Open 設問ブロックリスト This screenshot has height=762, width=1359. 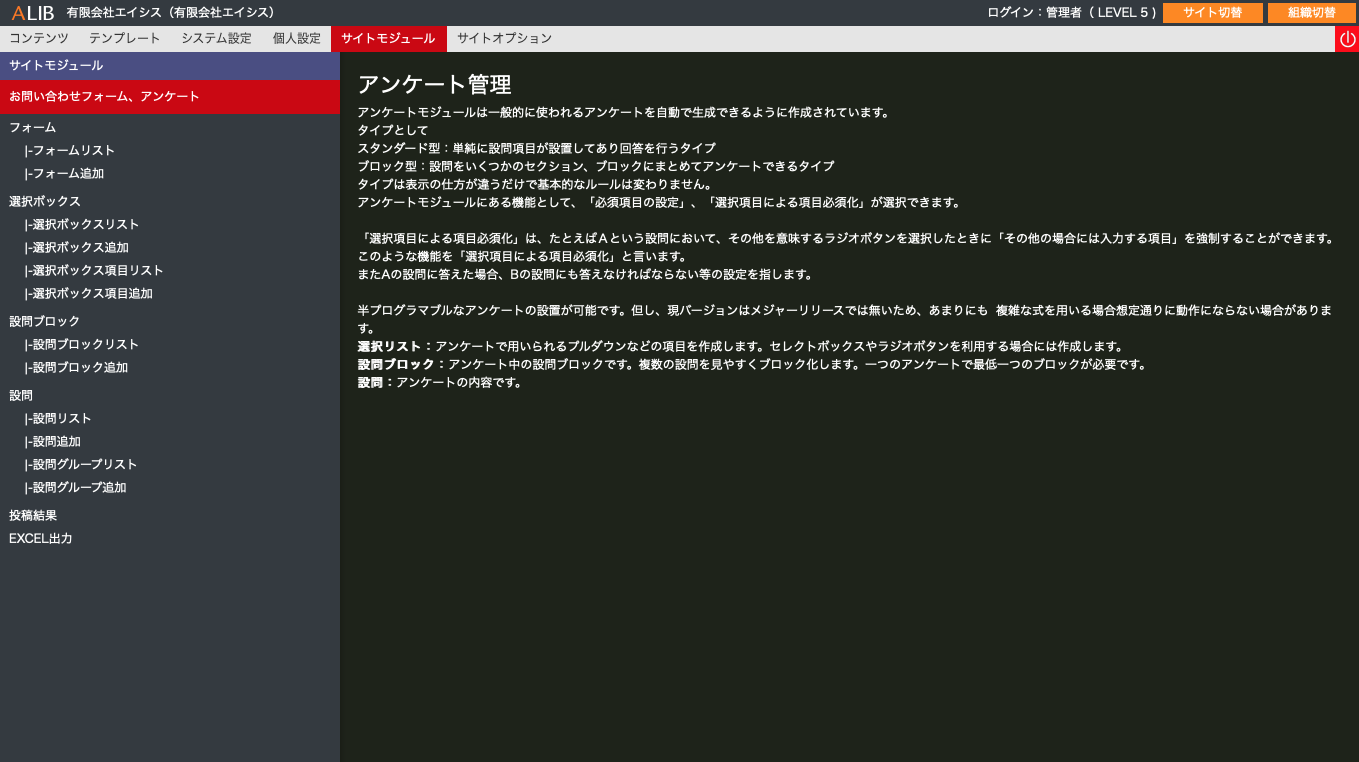(x=85, y=345)
